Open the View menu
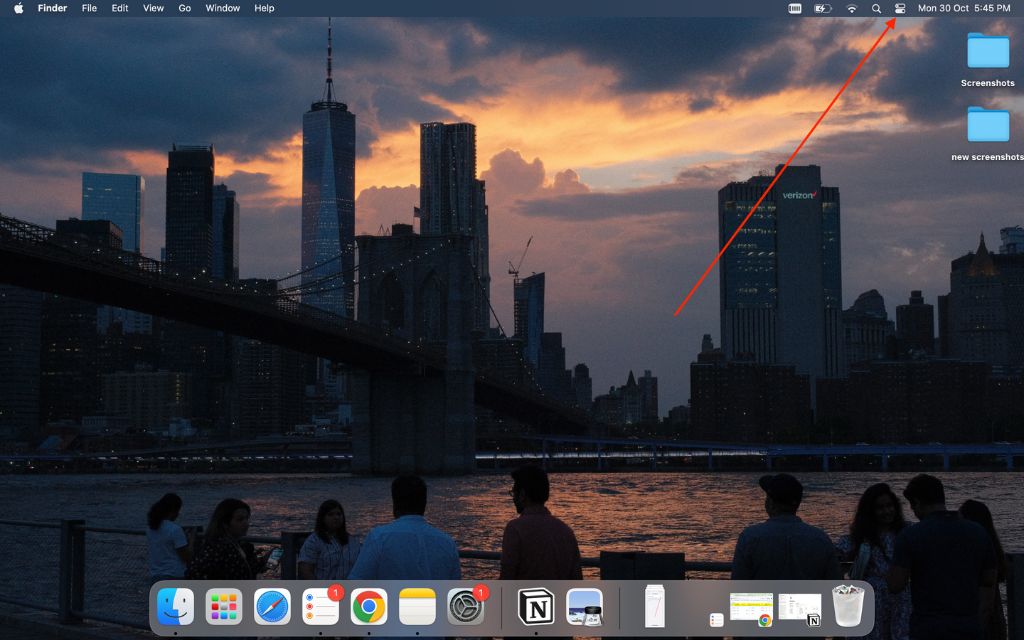The height and width of the screenshot is (640, 1024). point(153,8)
